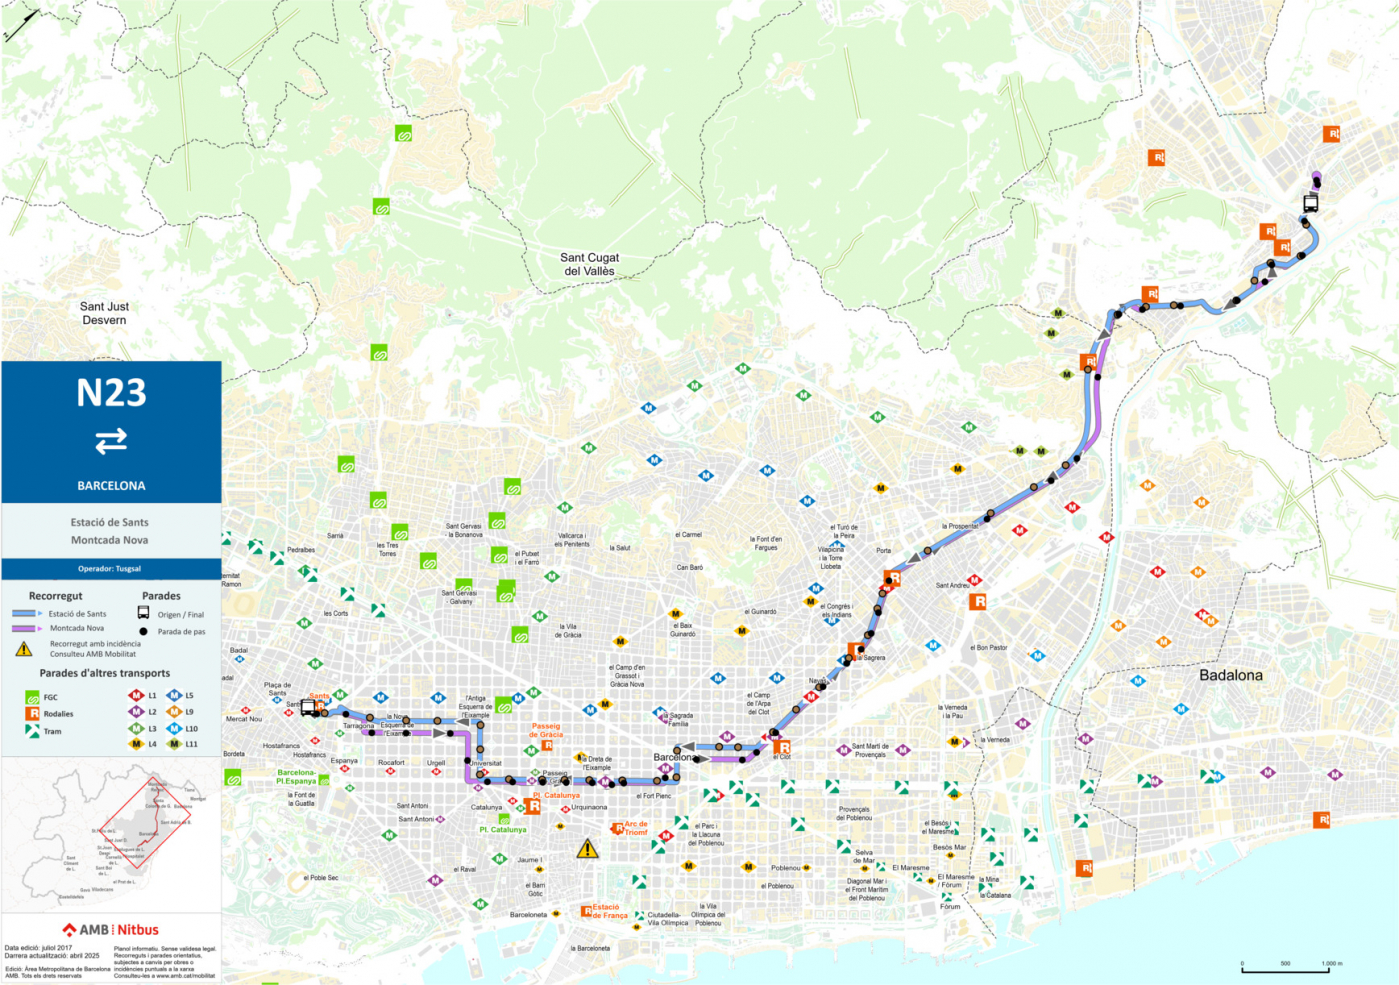Image resolution: width=1399 pixels, height=985 pixels.
Task: Click the Parades legend heading
Action: pyautogui.click(x=161, y=596)
